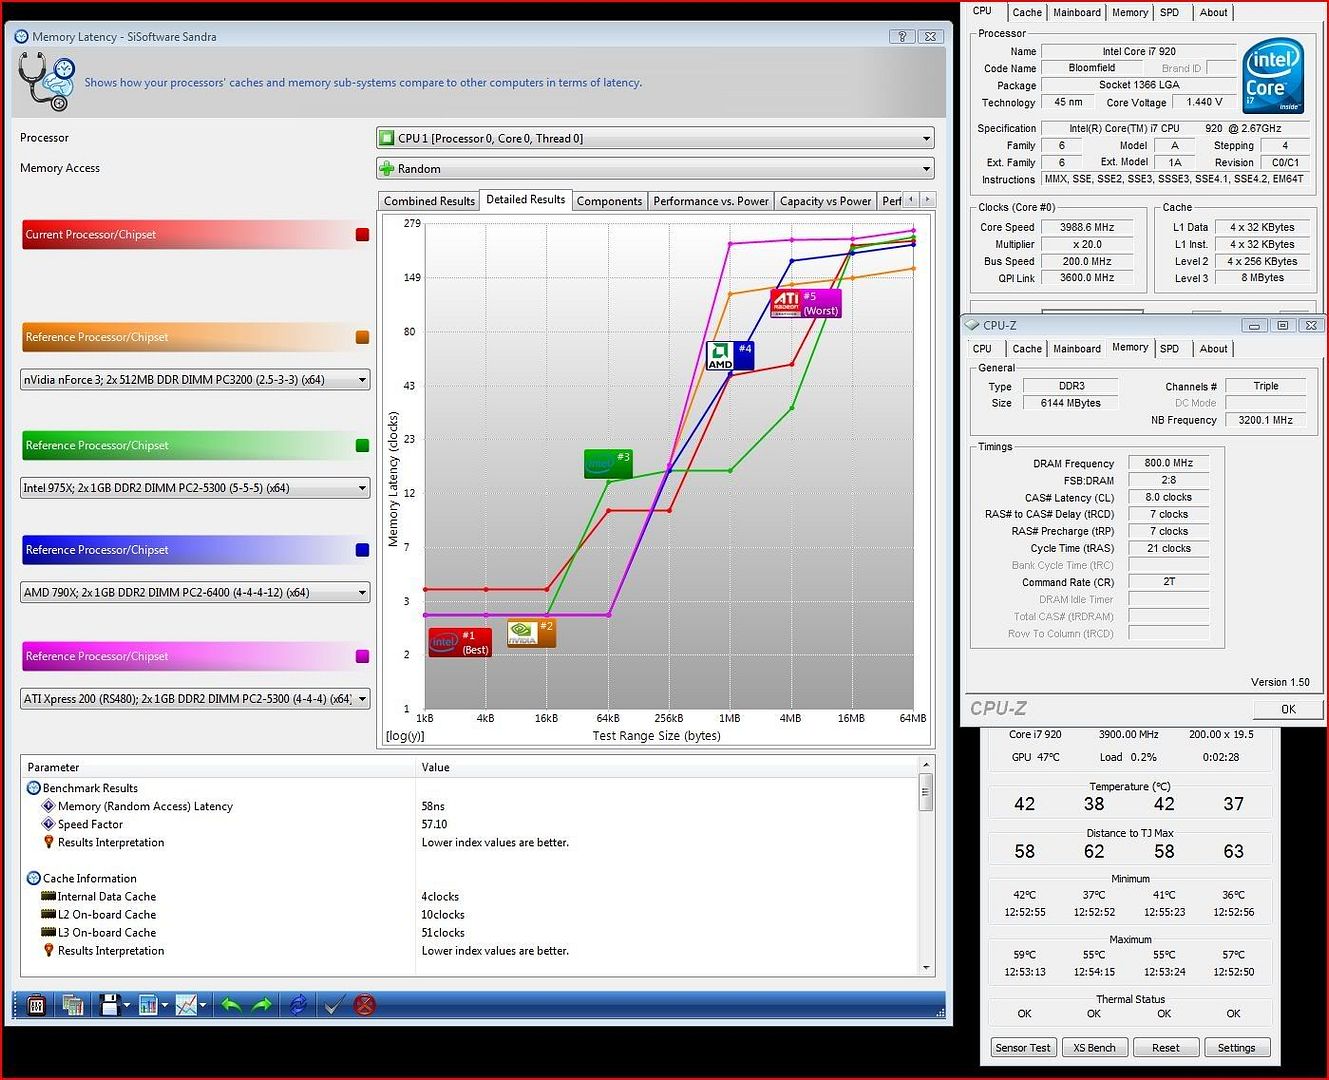Click the green back arrow icon
This screenshot has width=1329, height=1080.
point(231,1005)
